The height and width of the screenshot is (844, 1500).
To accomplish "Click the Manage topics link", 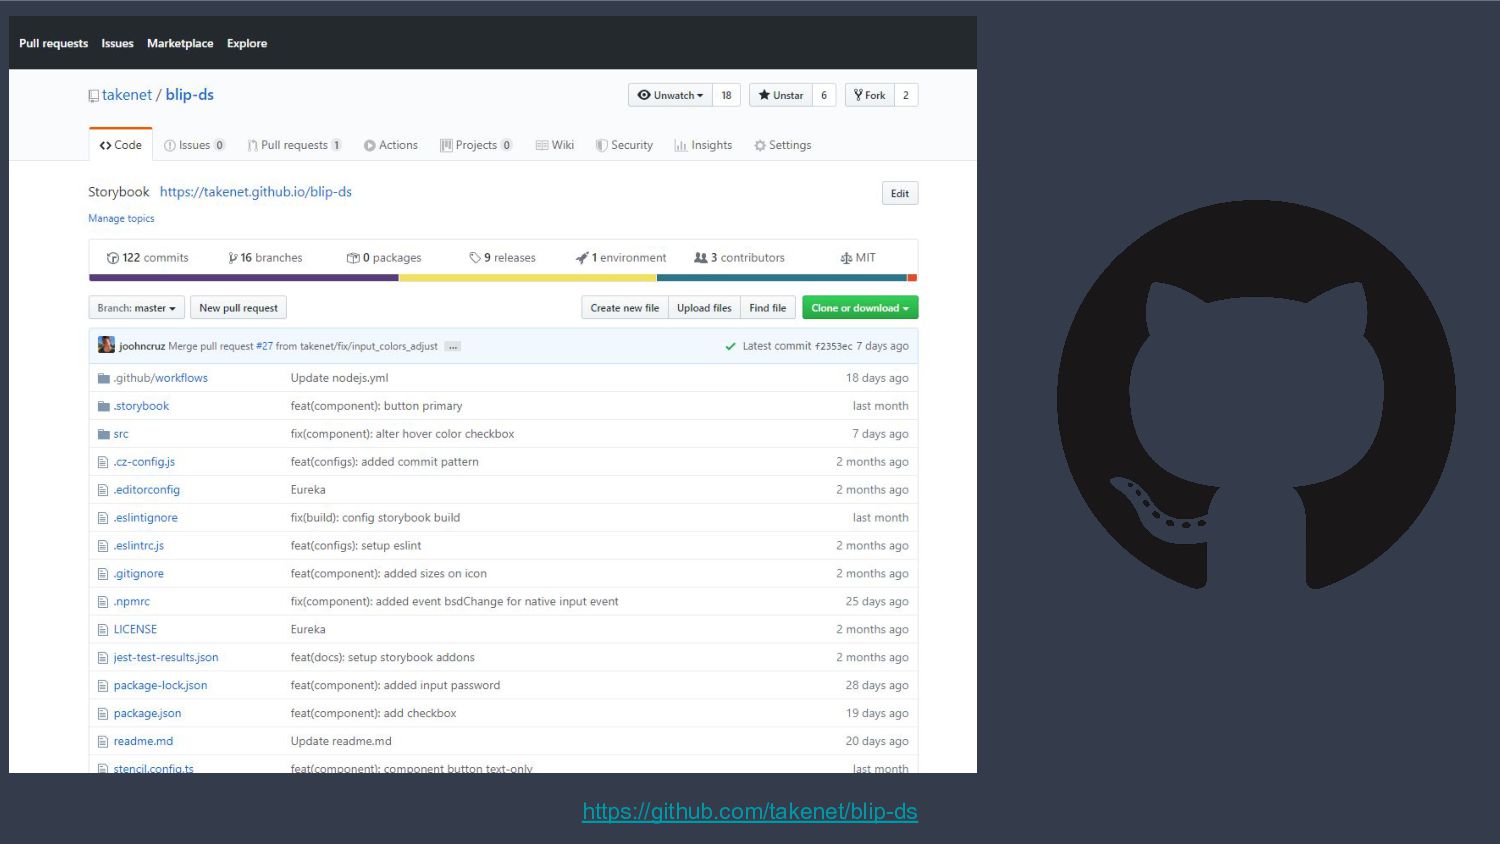I will tap(121, 218).
